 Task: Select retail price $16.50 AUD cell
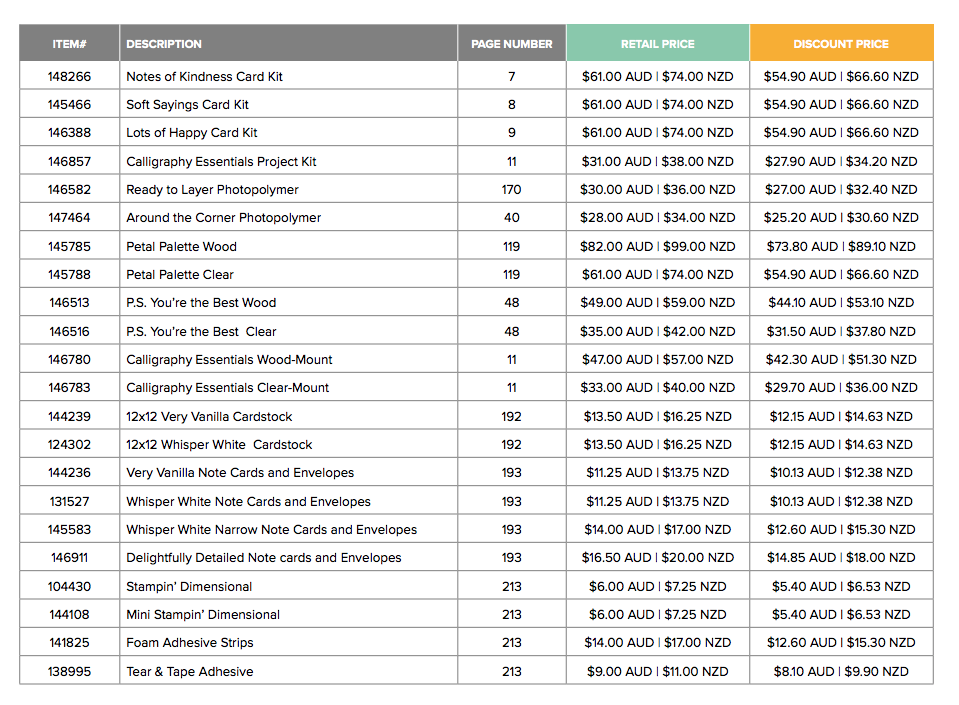coord(657,558)
